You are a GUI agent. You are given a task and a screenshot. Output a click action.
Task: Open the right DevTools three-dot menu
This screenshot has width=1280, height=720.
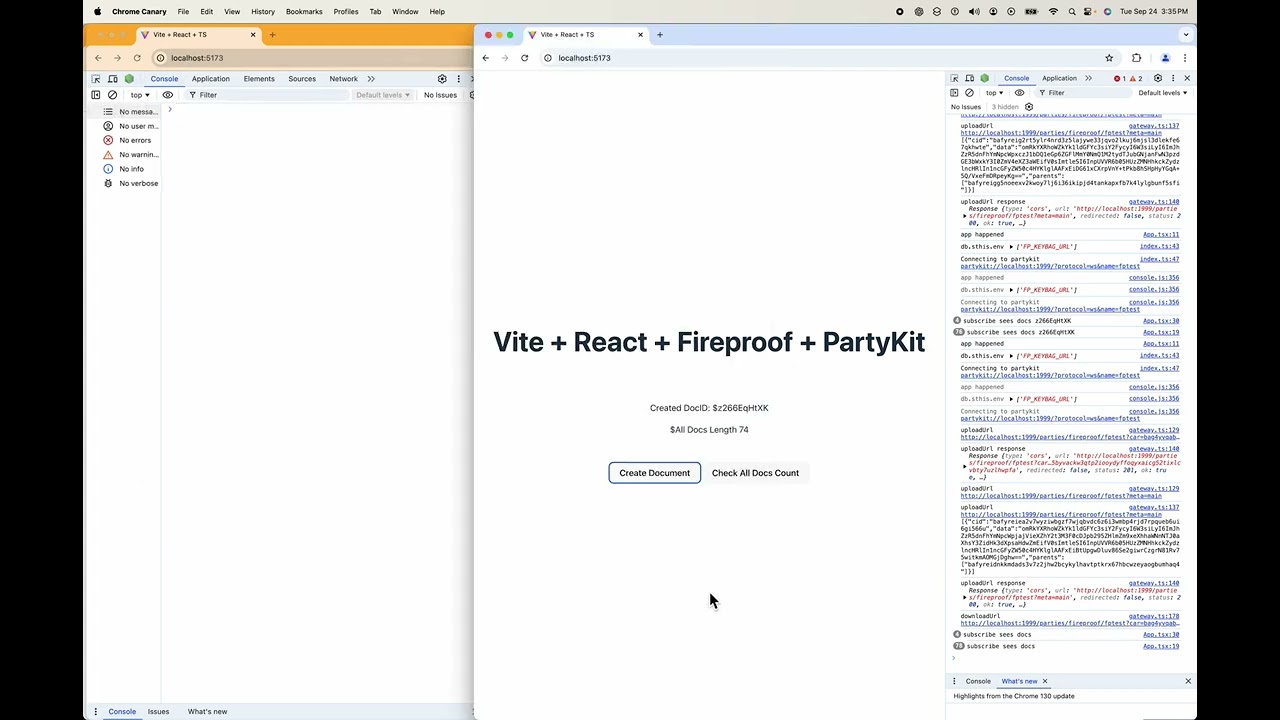1173,78
